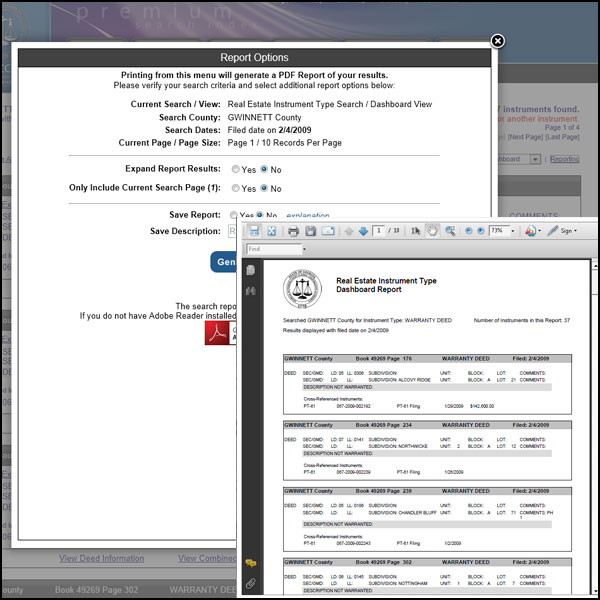This screenshot has height=600, width=600.
Task: Choose Yes for Only Include Current Search Page
Action: [235, 188]
